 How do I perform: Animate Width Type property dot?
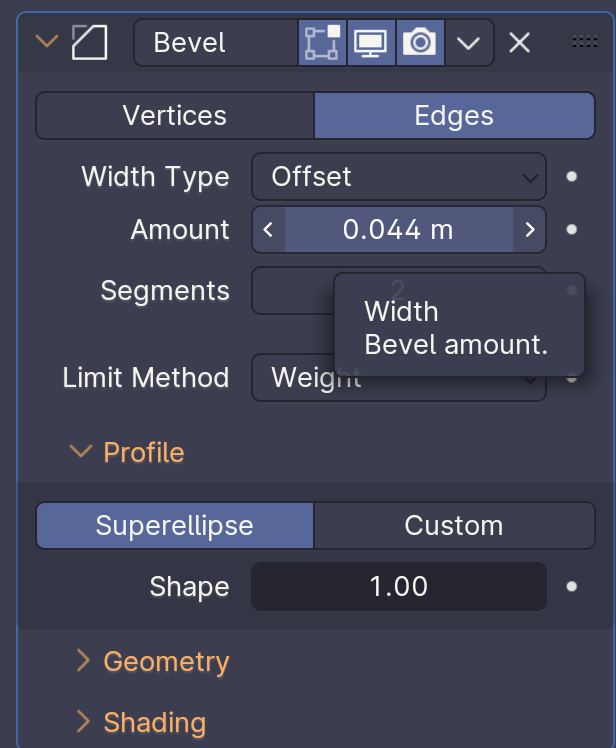tap(572, 177)
